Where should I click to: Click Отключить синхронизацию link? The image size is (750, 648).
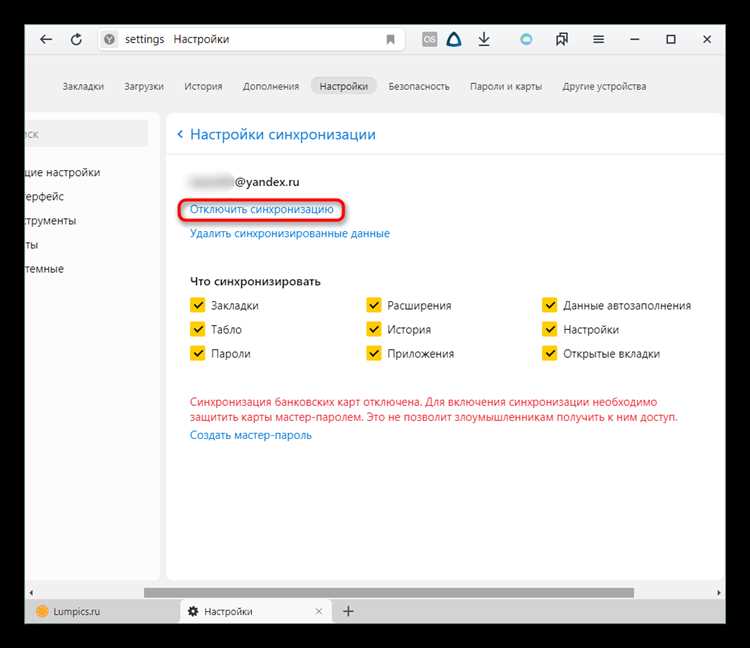261,209
